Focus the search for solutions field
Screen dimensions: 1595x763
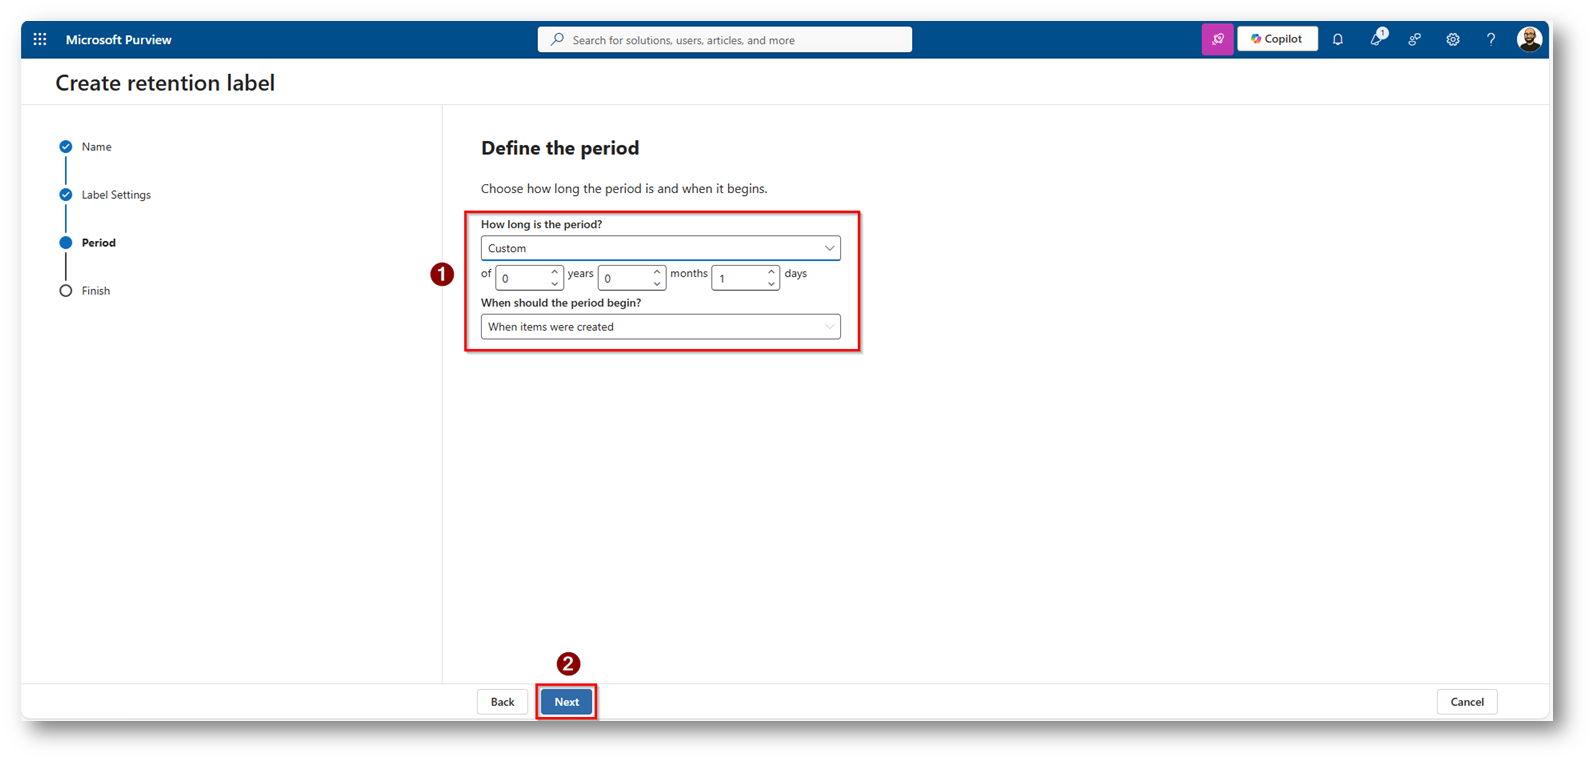725,39
